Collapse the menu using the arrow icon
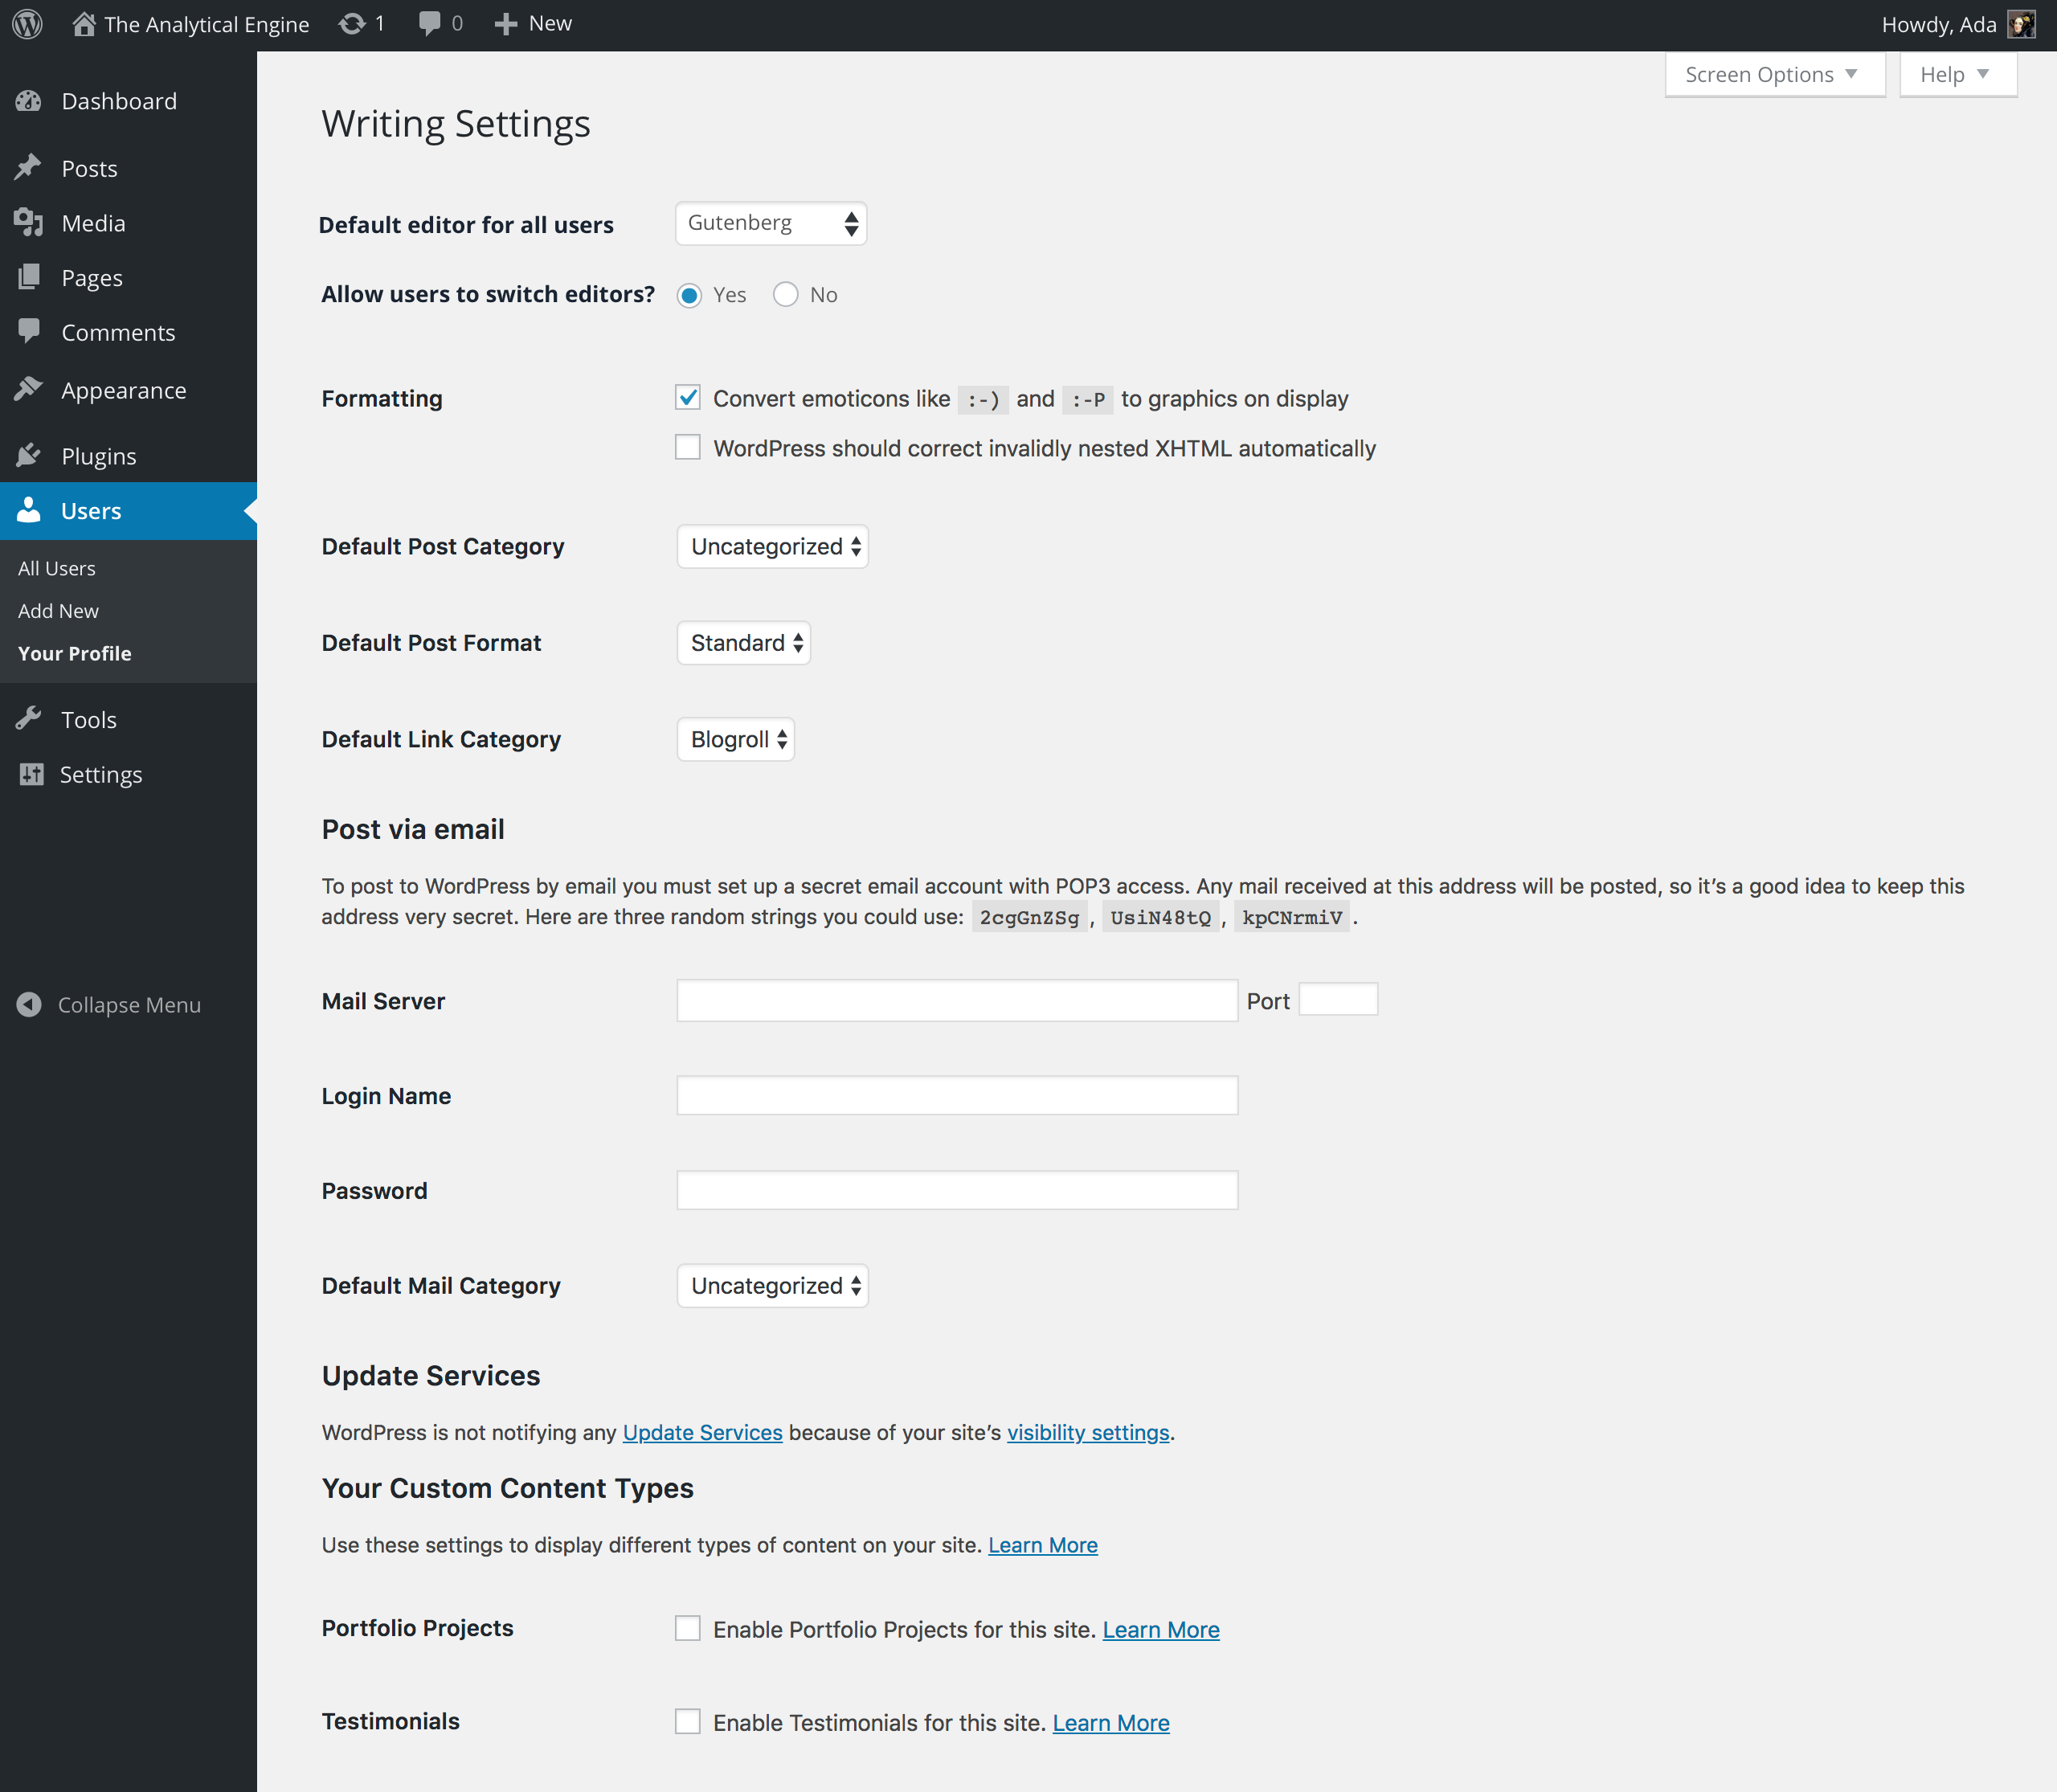The width and height of the screenshot is (2057, 1792). [29, 1005]
